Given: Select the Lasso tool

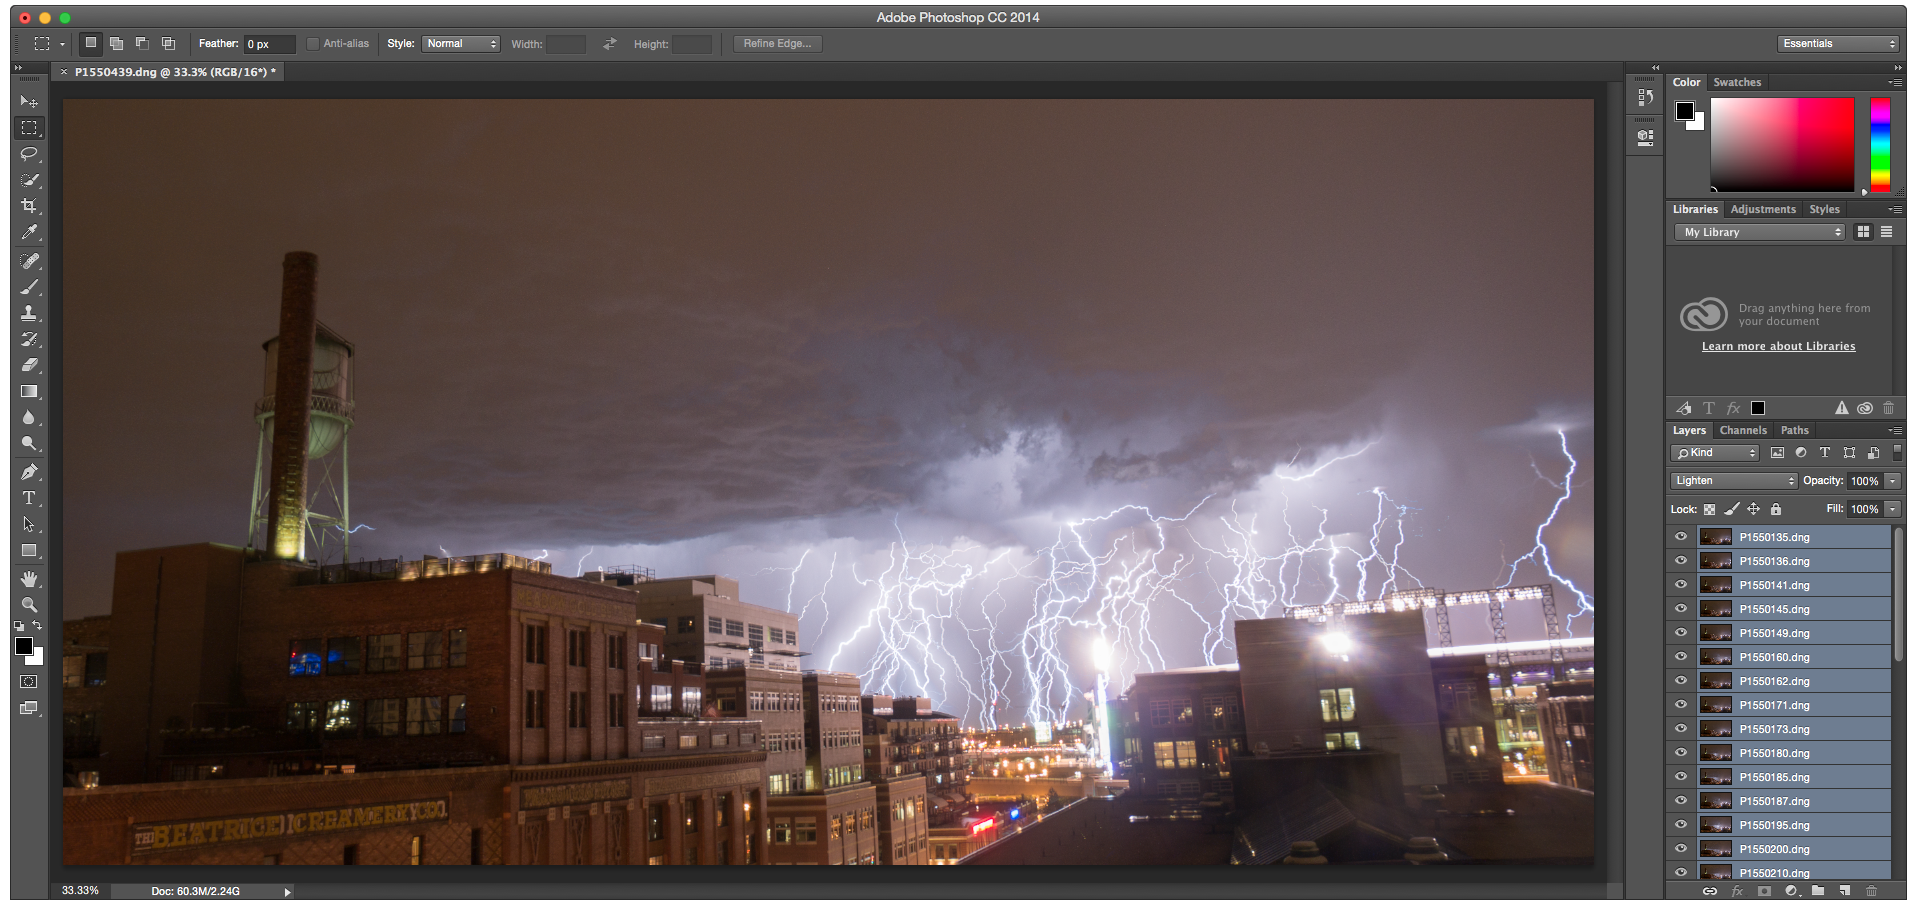Looking at the screenshot, I should [x=29, y=154].
